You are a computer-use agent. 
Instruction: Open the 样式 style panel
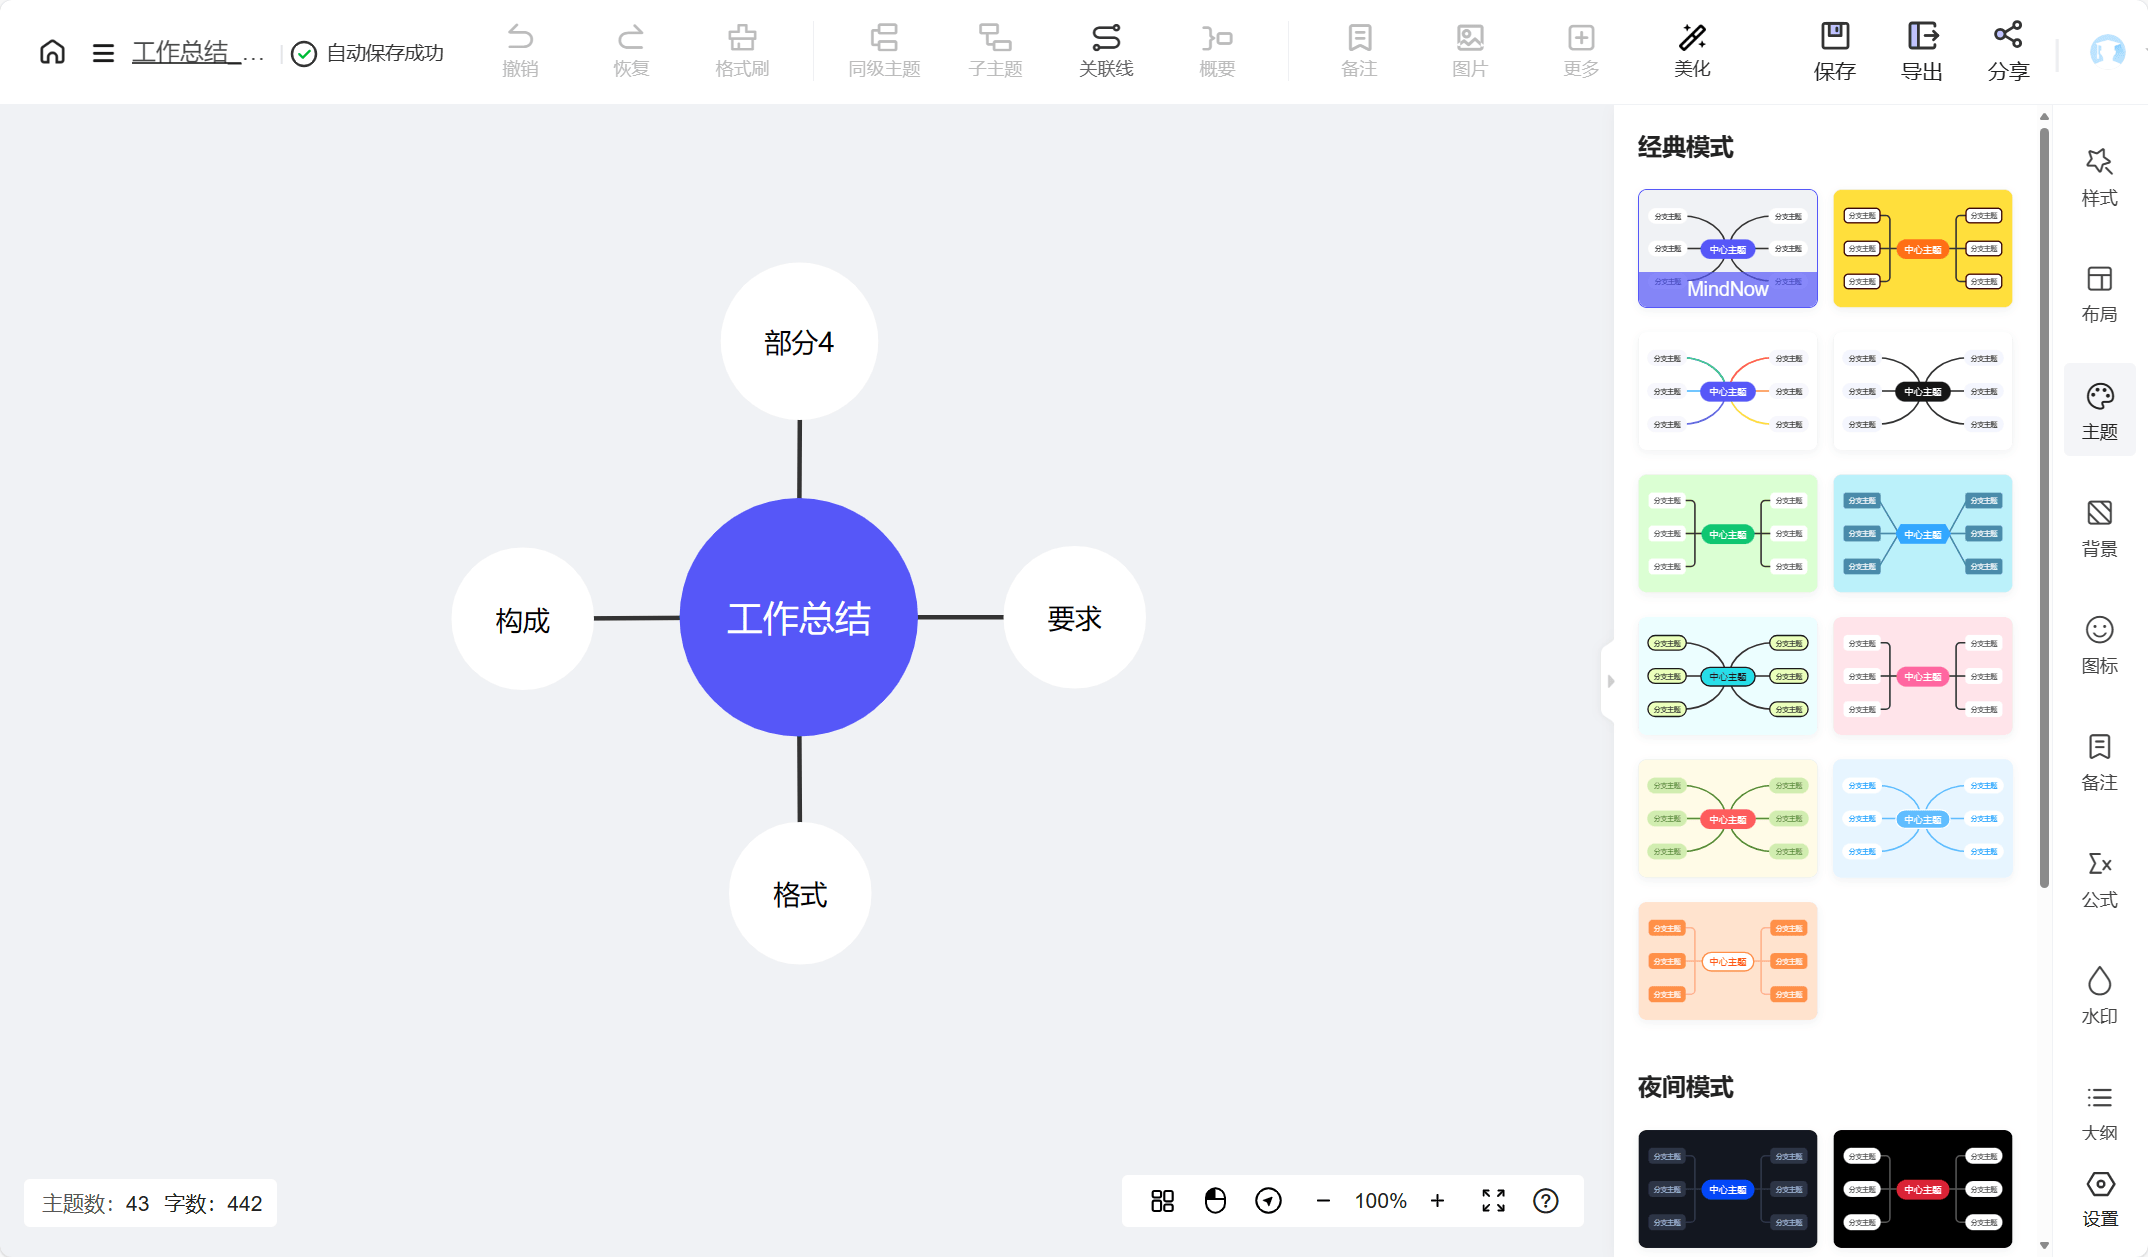[2099, 176]
